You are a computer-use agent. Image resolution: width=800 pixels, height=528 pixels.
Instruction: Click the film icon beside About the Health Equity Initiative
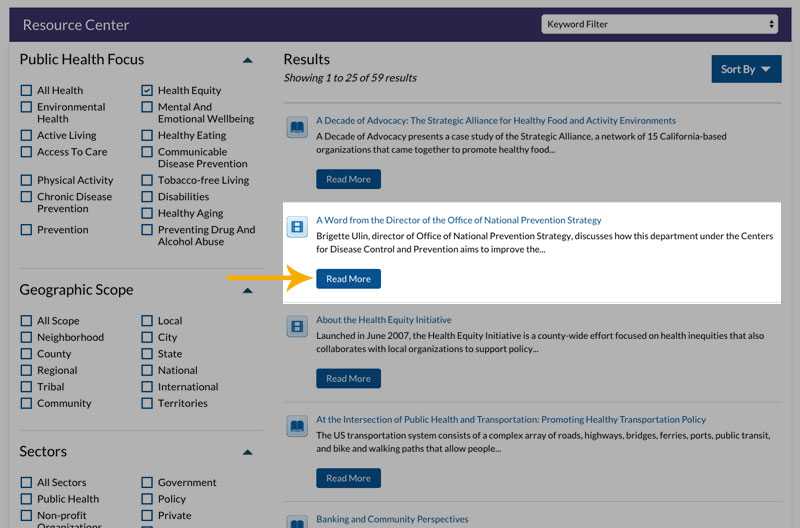[x=297, y=326]
